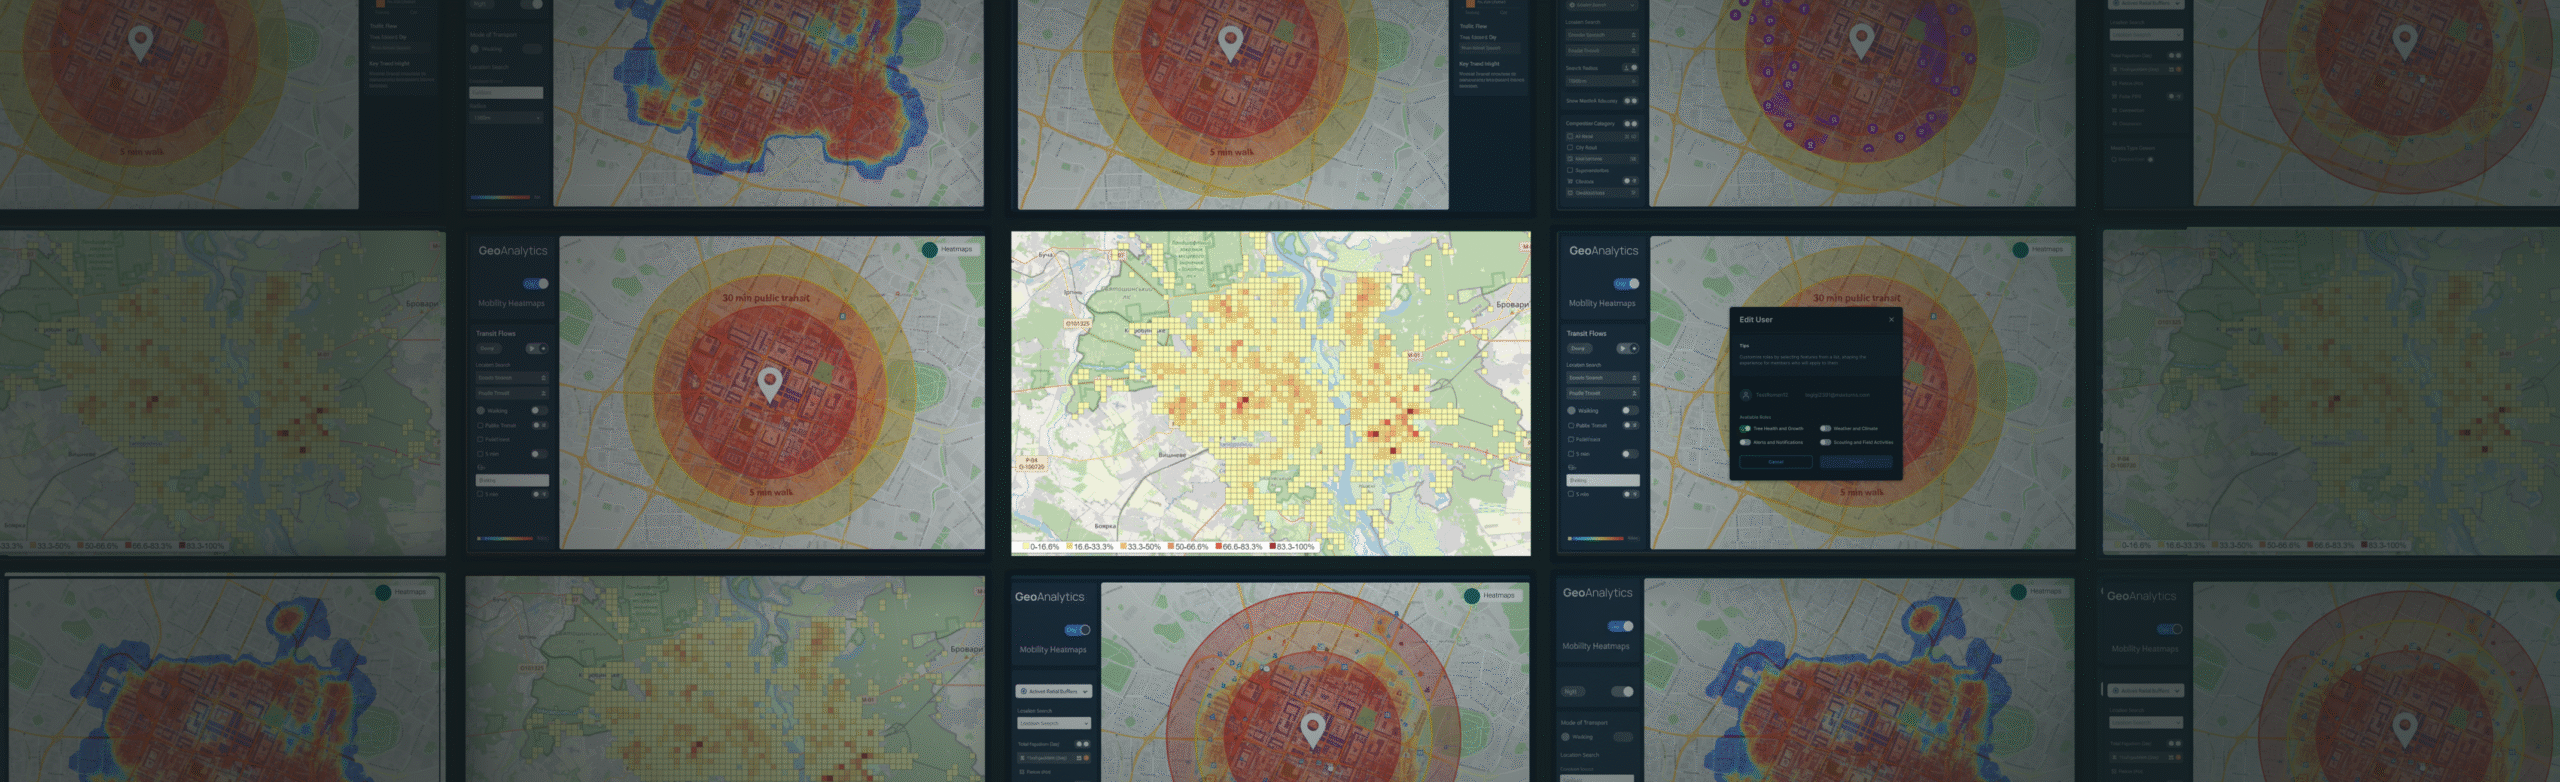
Task: Click the Save button in Edit User
Action: pos(1856,462)
